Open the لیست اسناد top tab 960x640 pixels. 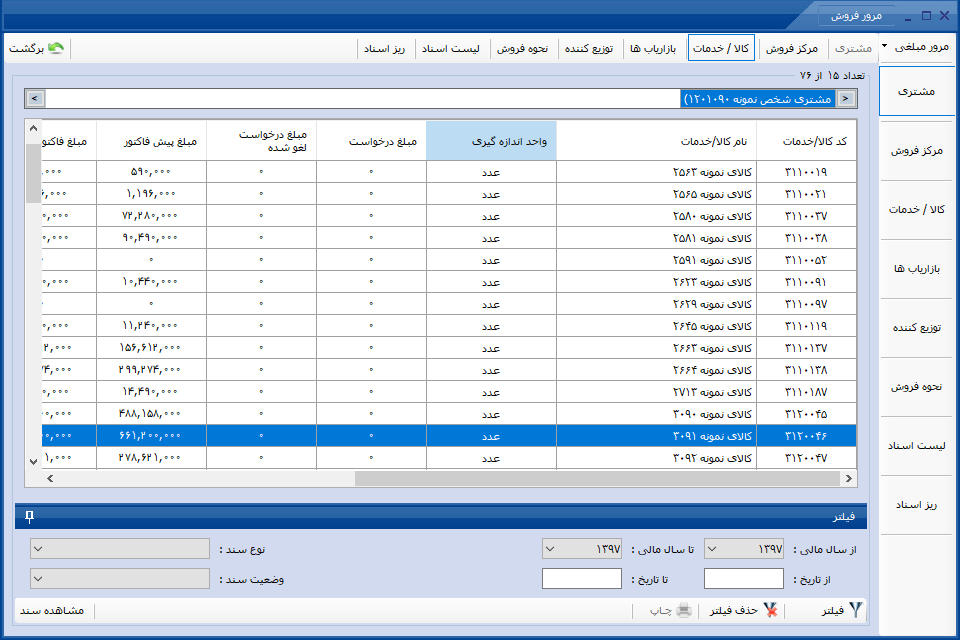(451, 48)
